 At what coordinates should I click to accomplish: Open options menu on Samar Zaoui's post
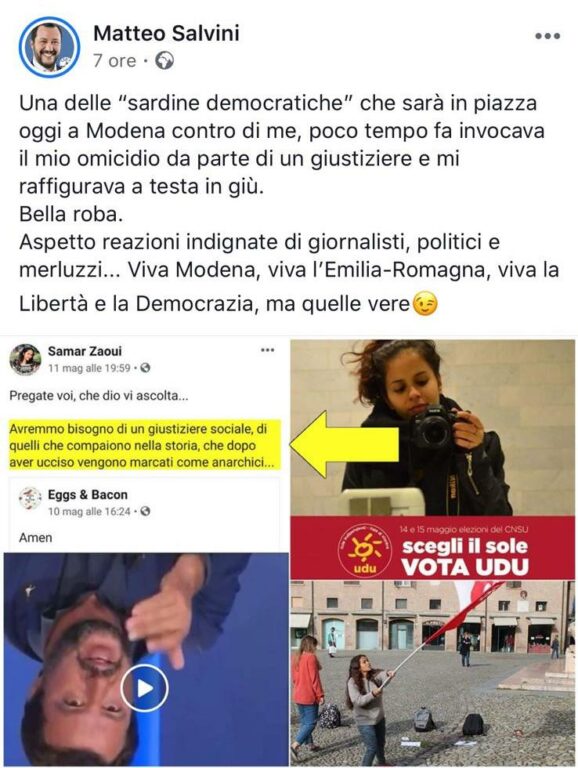pyautogui.click(x=267, y=350)
